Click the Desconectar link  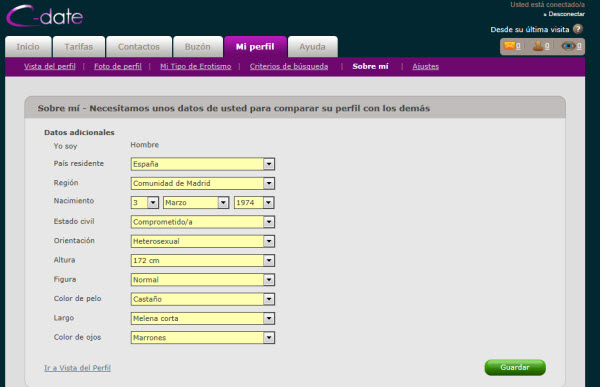coord(566,14)
